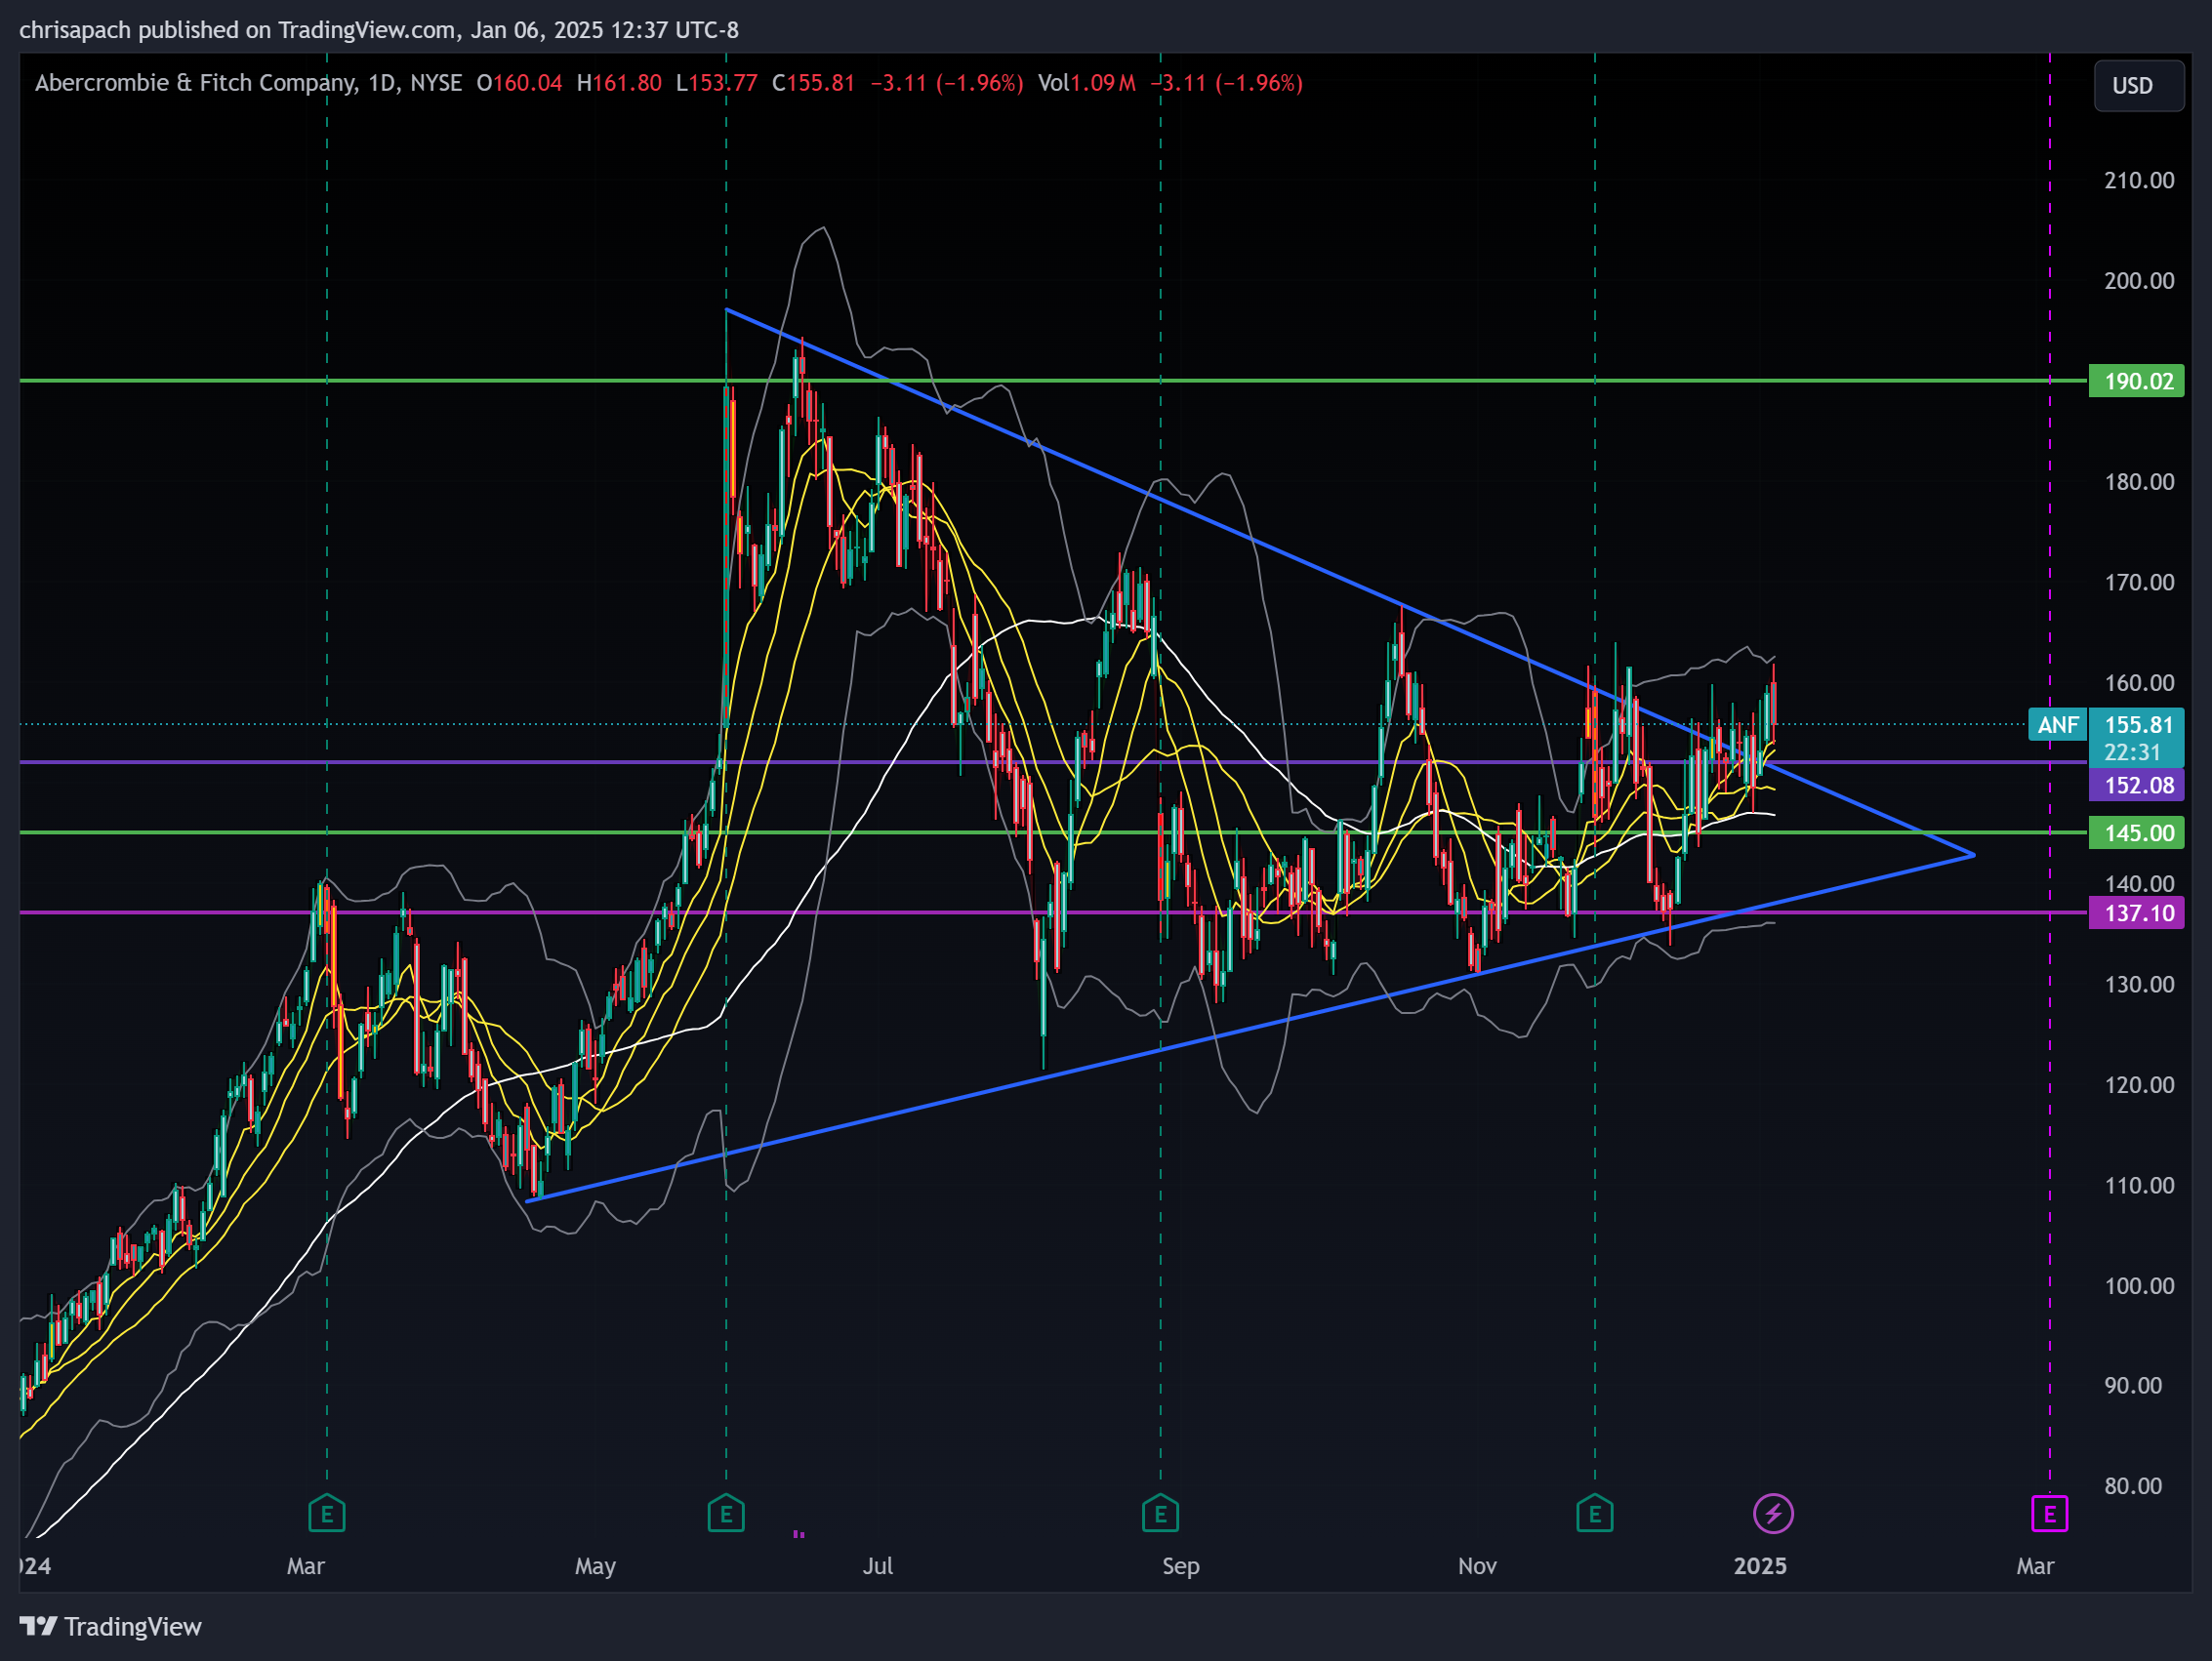Click the 80.00 price axis label

[x=2132, y=1486]
